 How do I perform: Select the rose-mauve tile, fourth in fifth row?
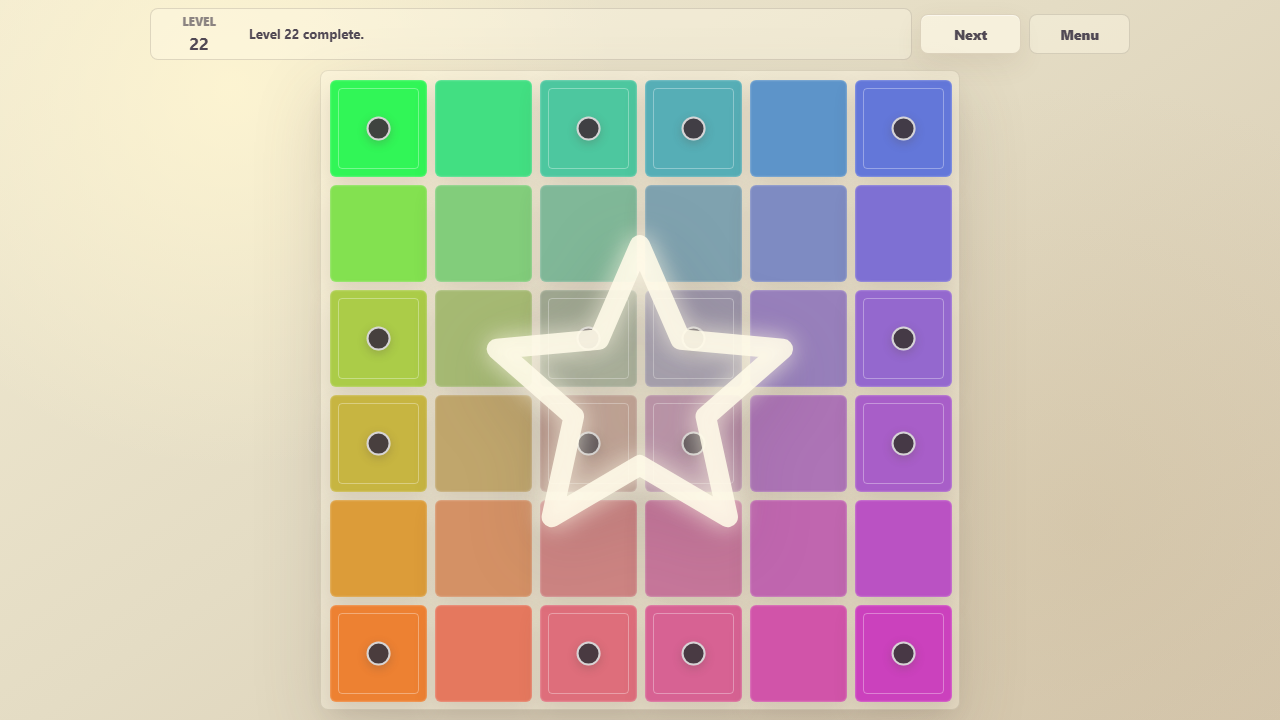tap(693, 548)
